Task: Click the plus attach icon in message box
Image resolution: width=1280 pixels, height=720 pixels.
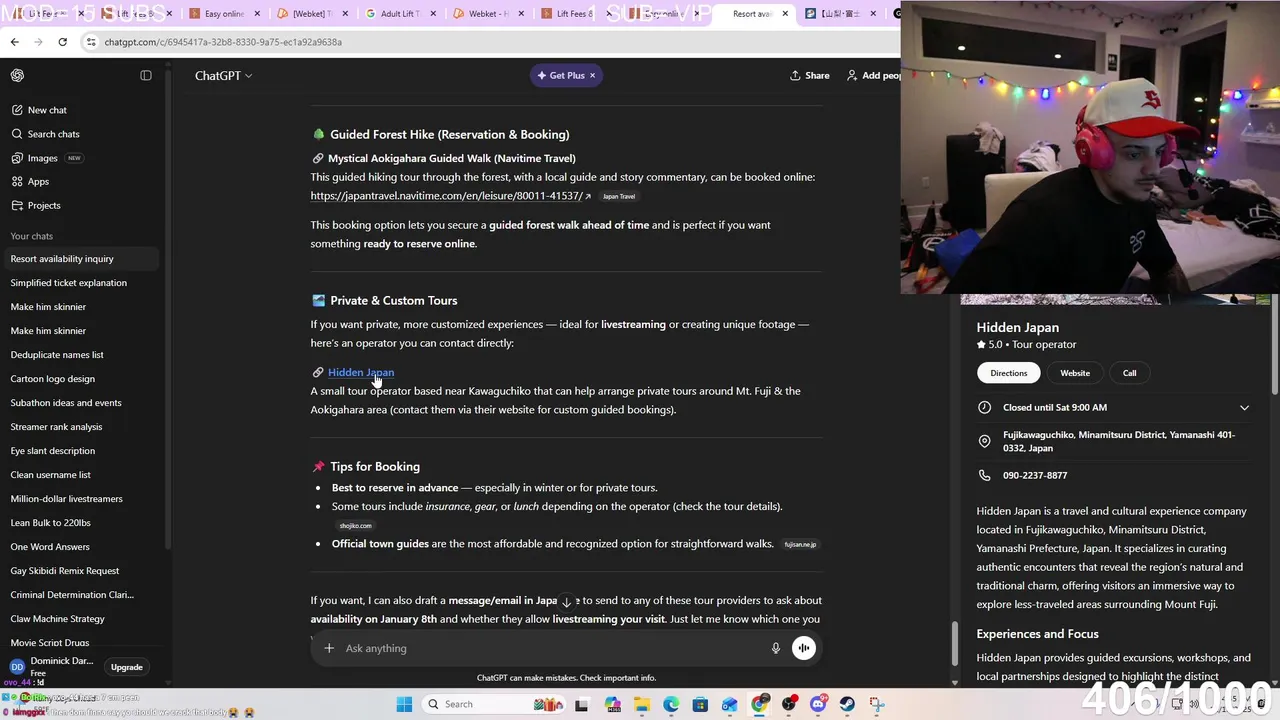Action: (329, 648)
